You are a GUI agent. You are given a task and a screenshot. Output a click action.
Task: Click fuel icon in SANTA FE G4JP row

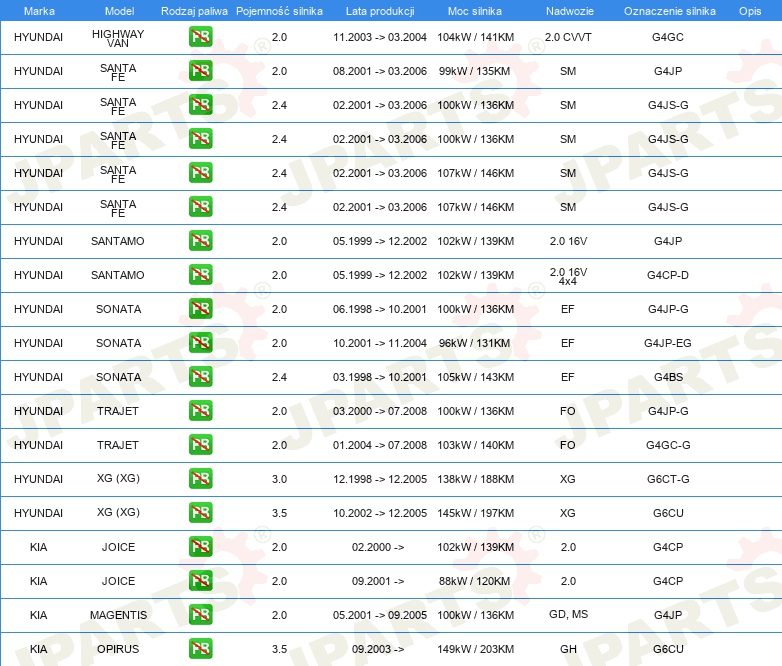click(x=200, y=71)
